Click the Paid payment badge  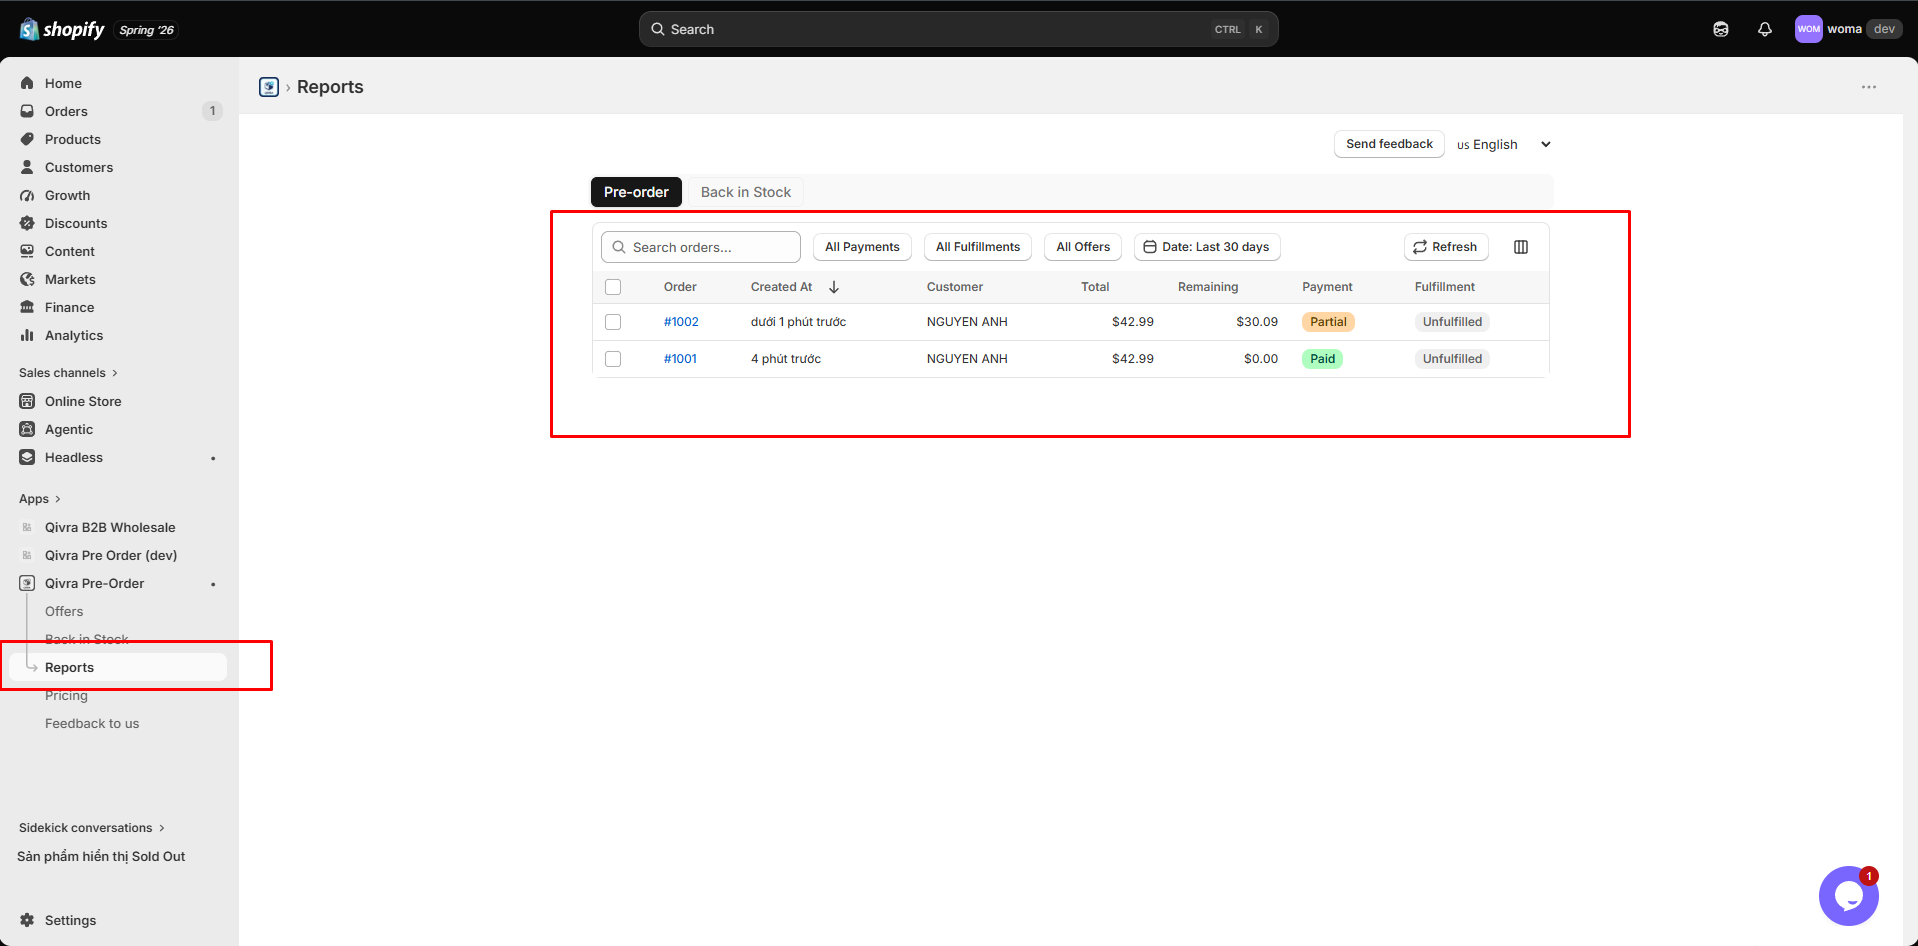[x=1322, y=359]
